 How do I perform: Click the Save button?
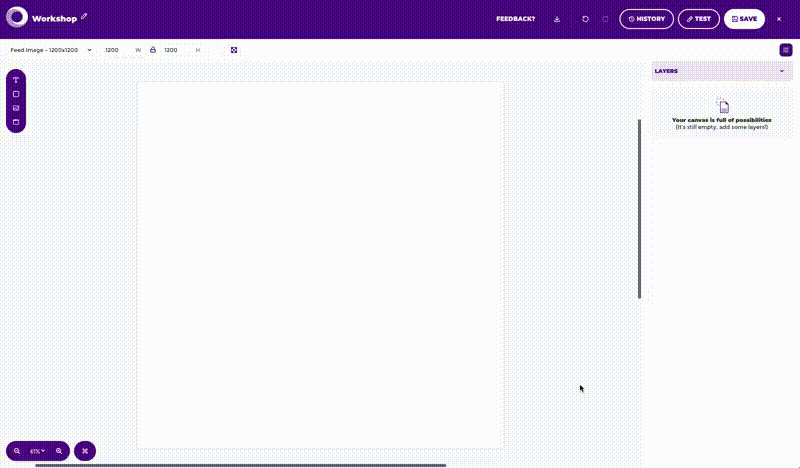click(744, 19)
